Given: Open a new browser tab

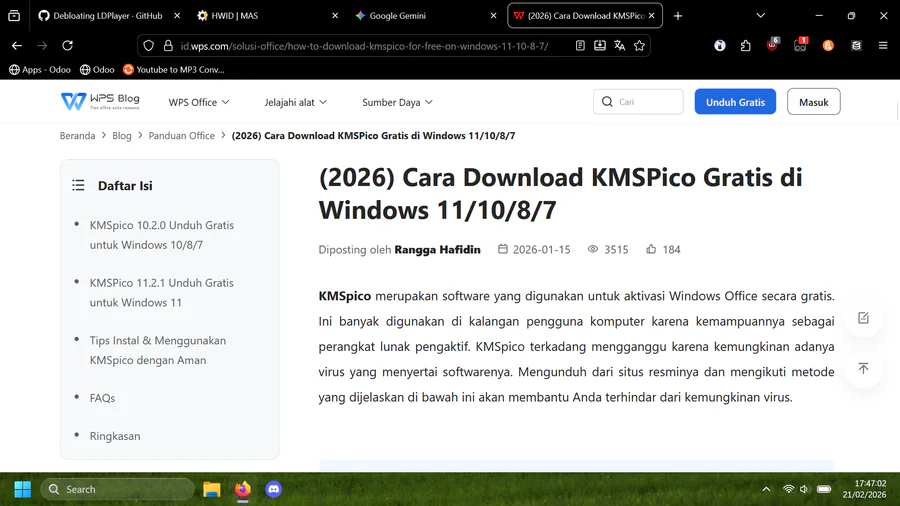Looking at the screenshot, I should (678, 15).
